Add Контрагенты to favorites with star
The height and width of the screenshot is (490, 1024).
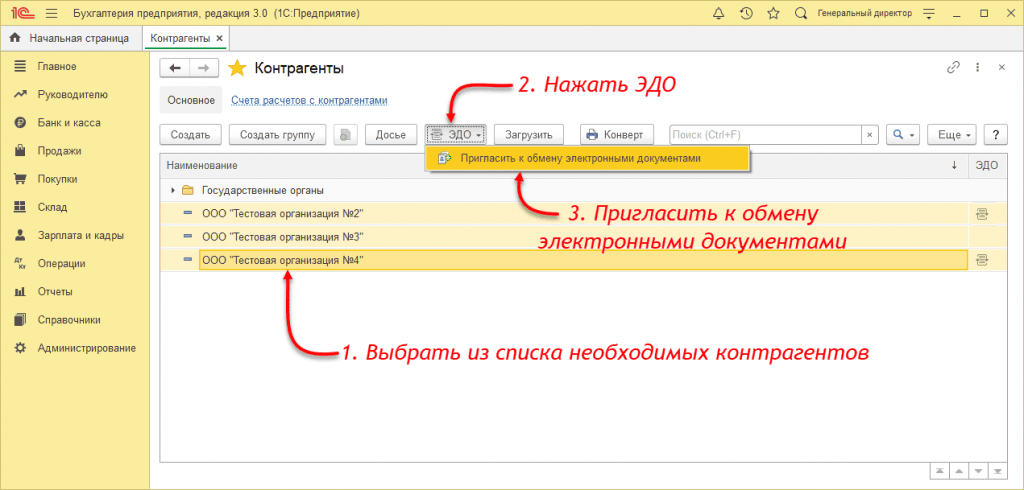pyautogui.click(x=237, y=68)
